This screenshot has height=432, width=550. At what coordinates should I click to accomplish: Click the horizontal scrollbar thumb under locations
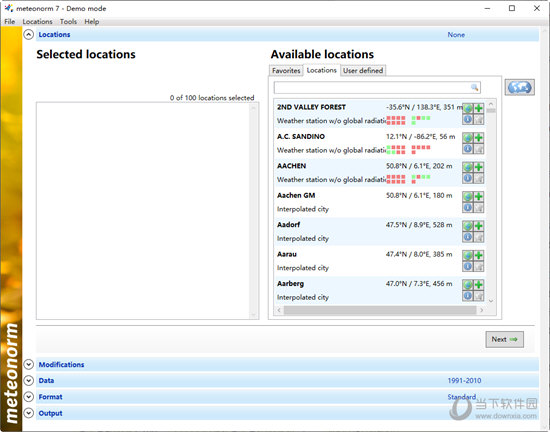coord(380,310)
